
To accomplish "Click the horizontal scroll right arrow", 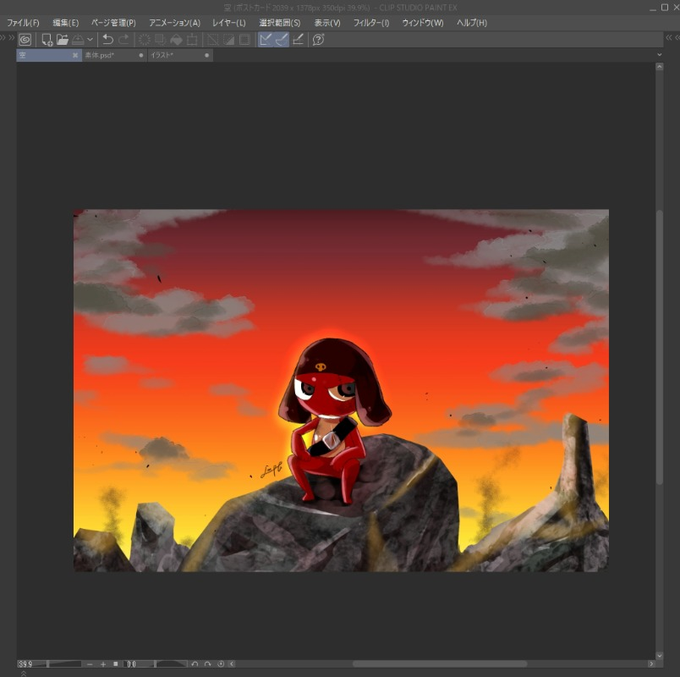I will tap(651, 664).
